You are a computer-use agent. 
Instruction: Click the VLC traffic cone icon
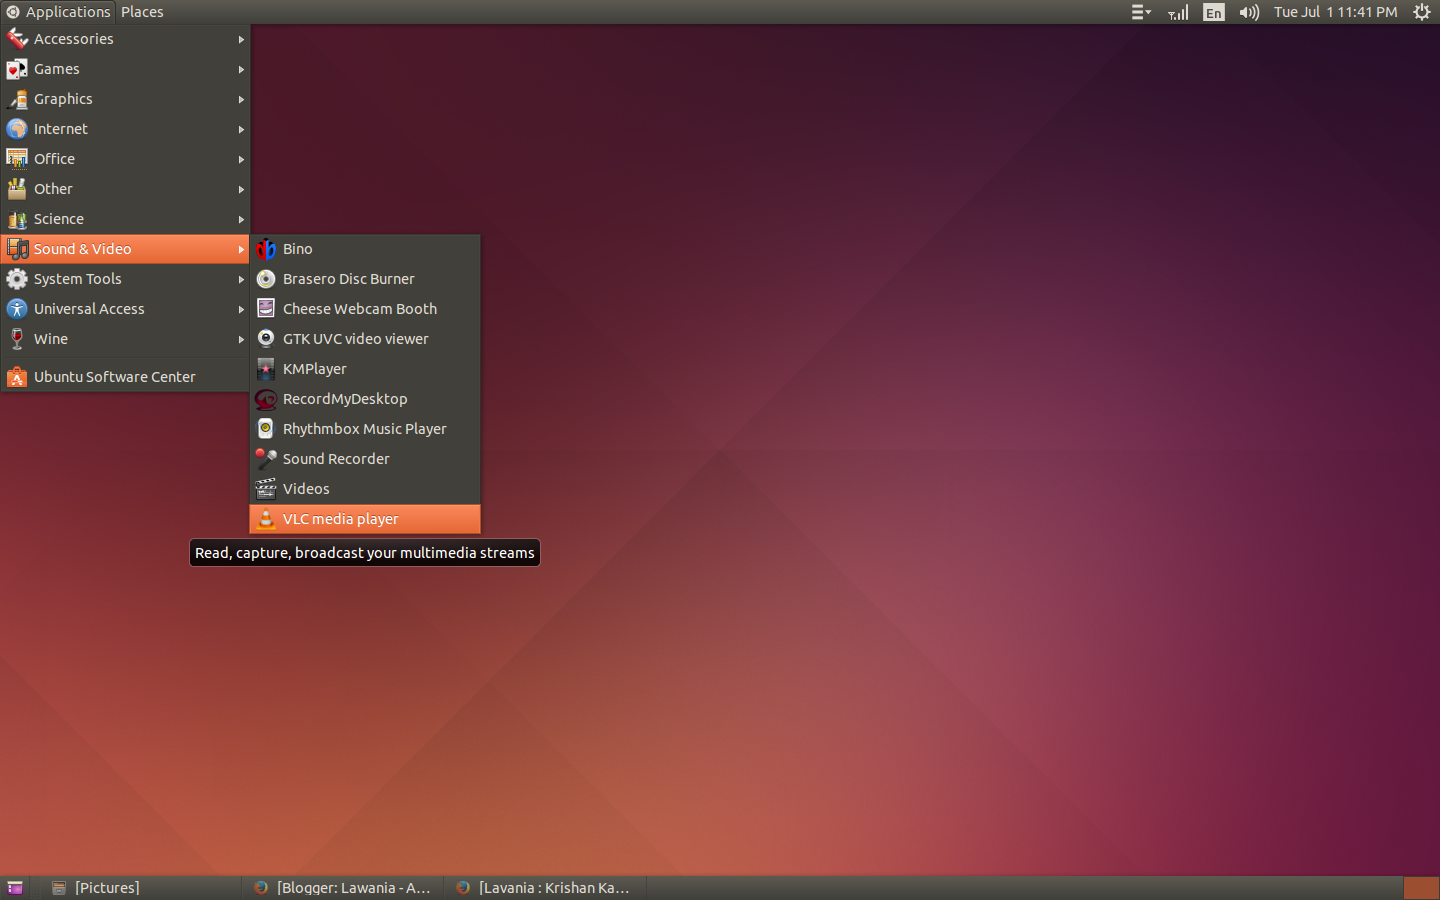pyautogui.click(x=266, y=519)
